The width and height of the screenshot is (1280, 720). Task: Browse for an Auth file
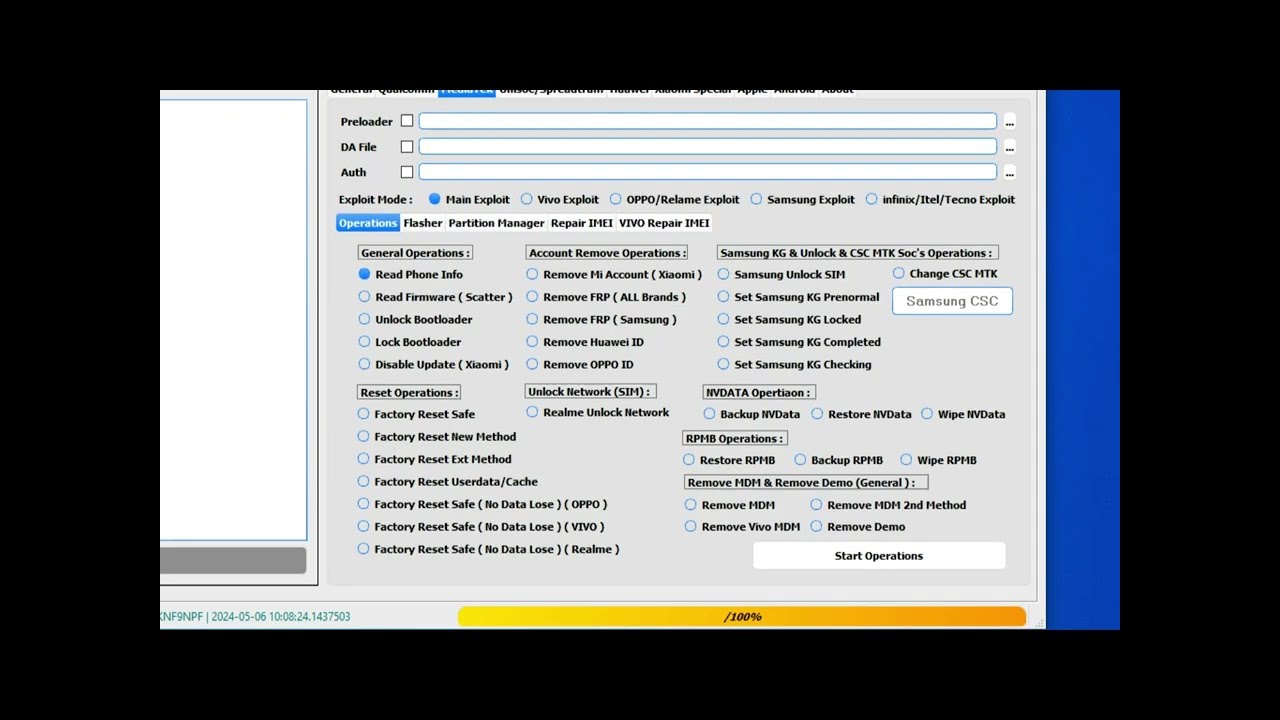[1009, 172]
